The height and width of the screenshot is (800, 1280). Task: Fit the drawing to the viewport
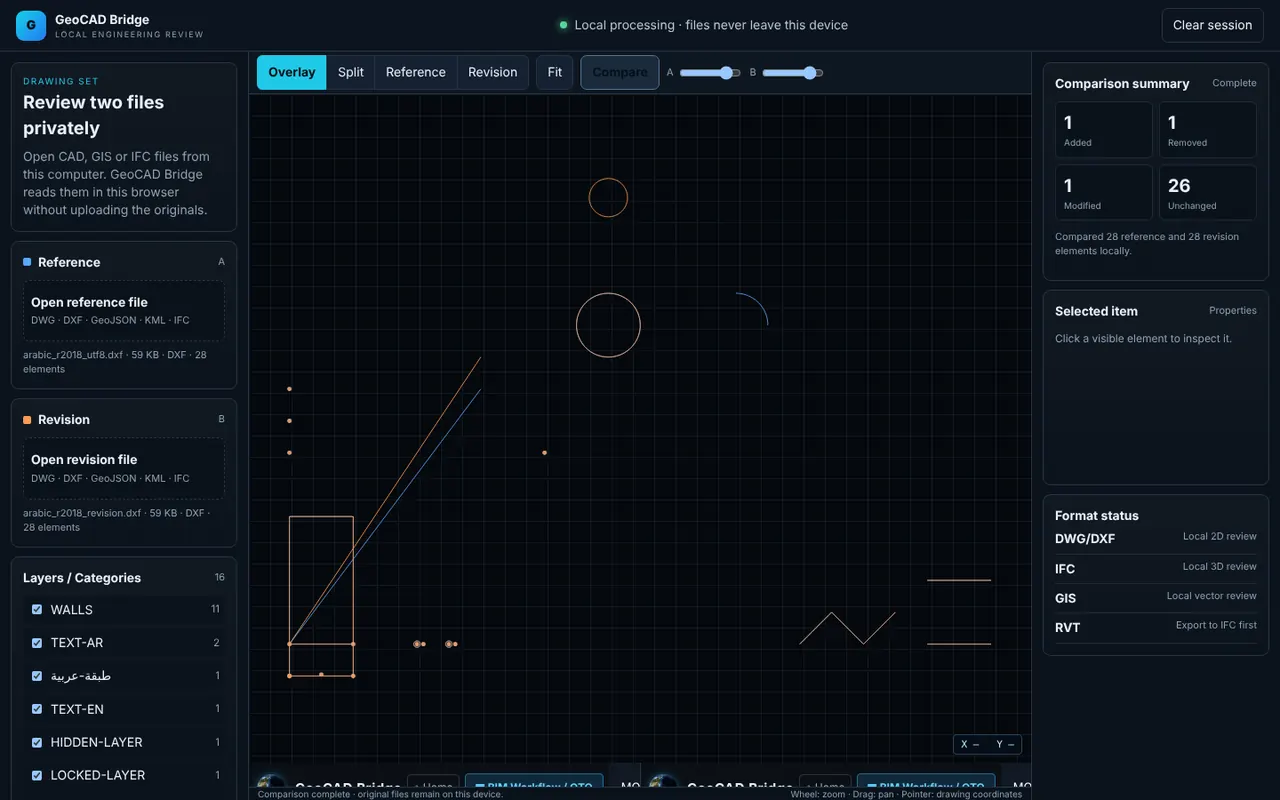pyautogui.click(x=555, y=72)
